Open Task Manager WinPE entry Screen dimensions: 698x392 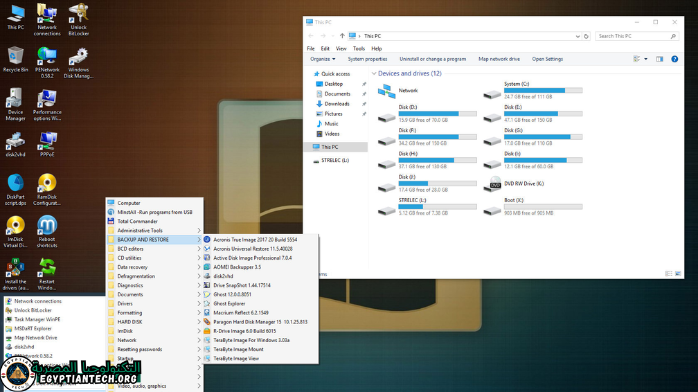coord(37,319)
